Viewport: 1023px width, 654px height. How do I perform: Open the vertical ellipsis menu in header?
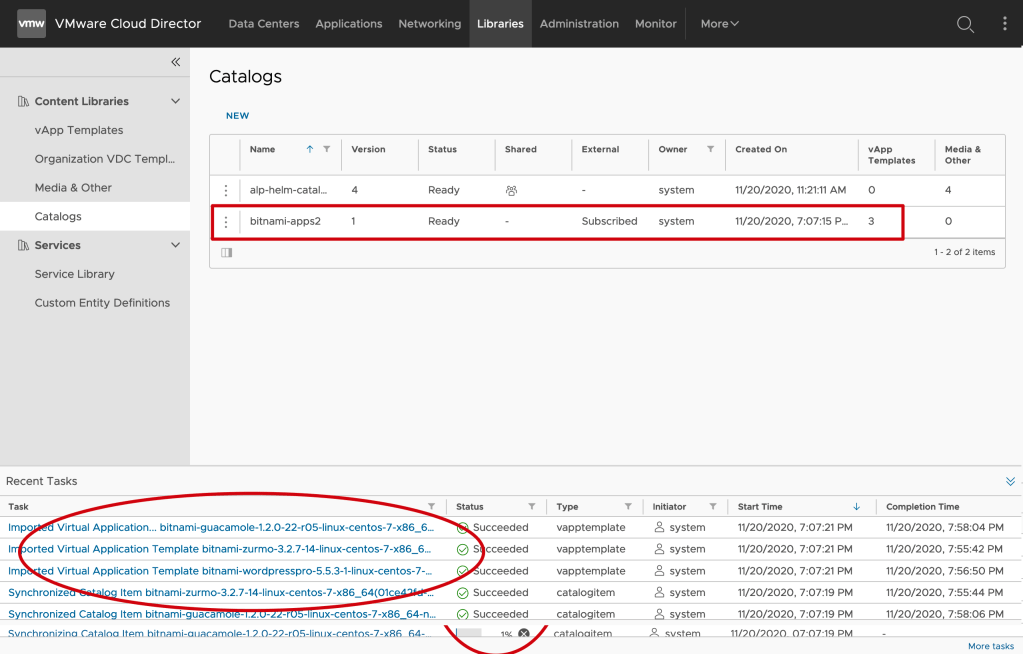[1005, 24]
